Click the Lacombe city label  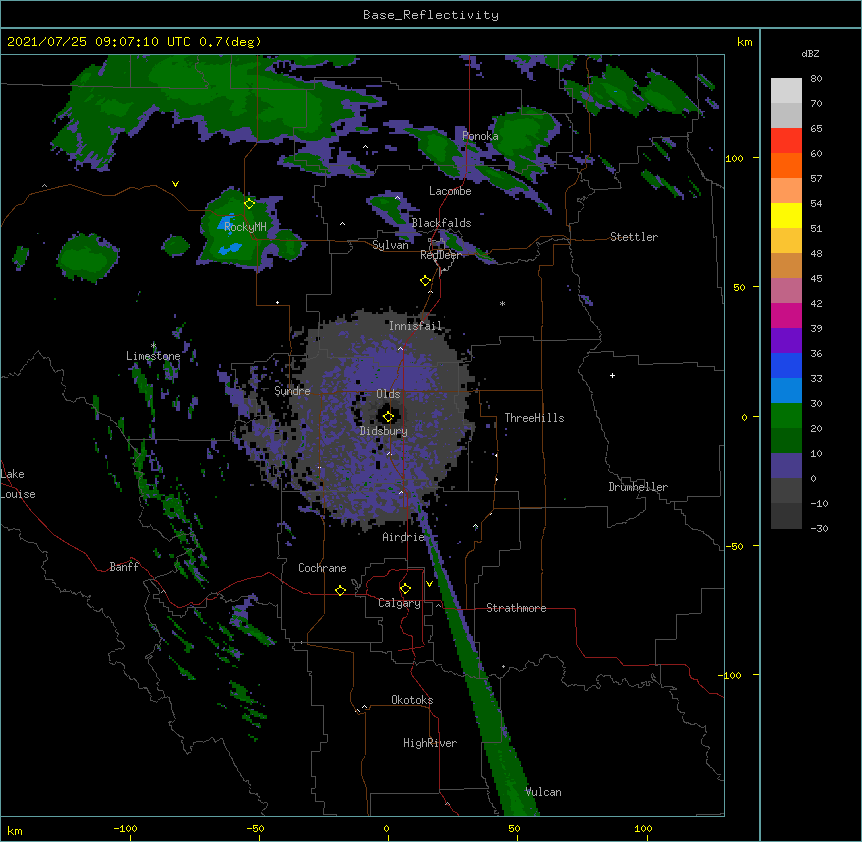(450, 191)
